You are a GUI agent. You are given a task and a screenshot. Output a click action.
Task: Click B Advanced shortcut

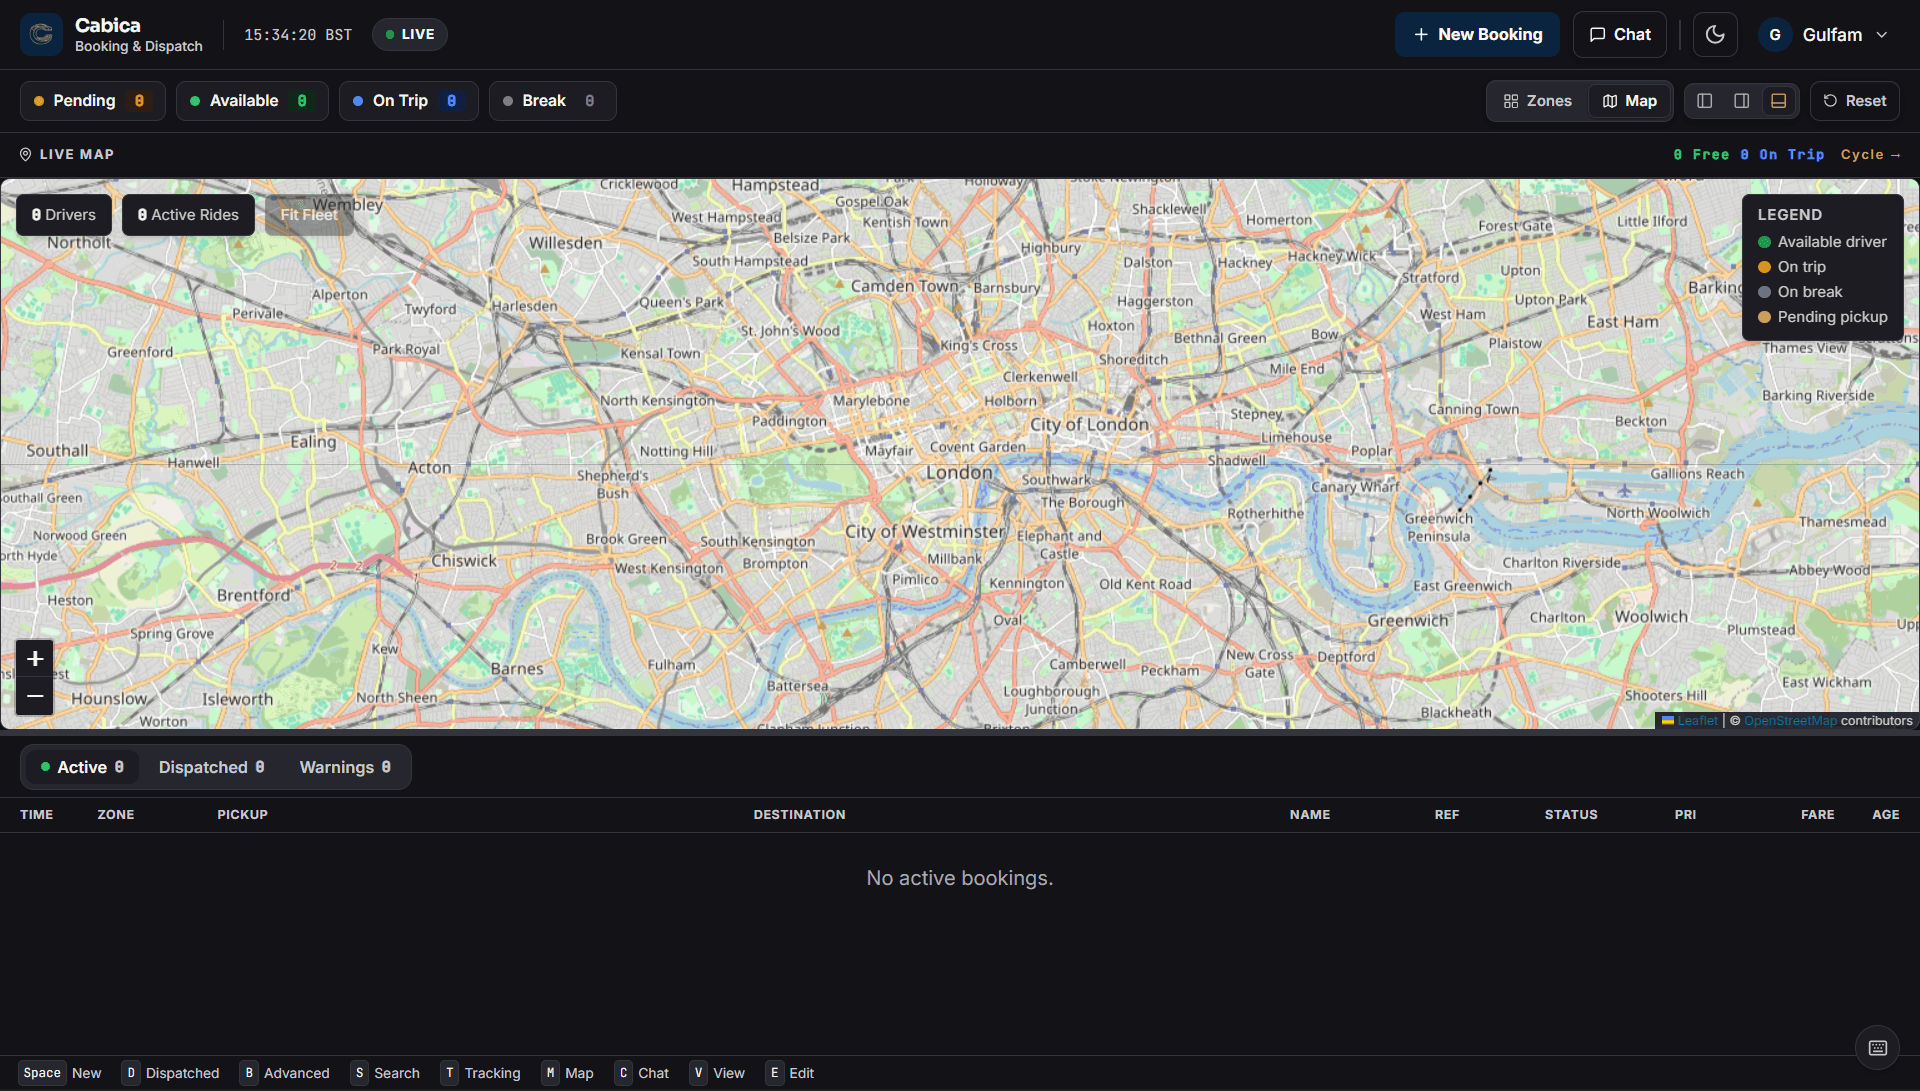[285, 1073]
